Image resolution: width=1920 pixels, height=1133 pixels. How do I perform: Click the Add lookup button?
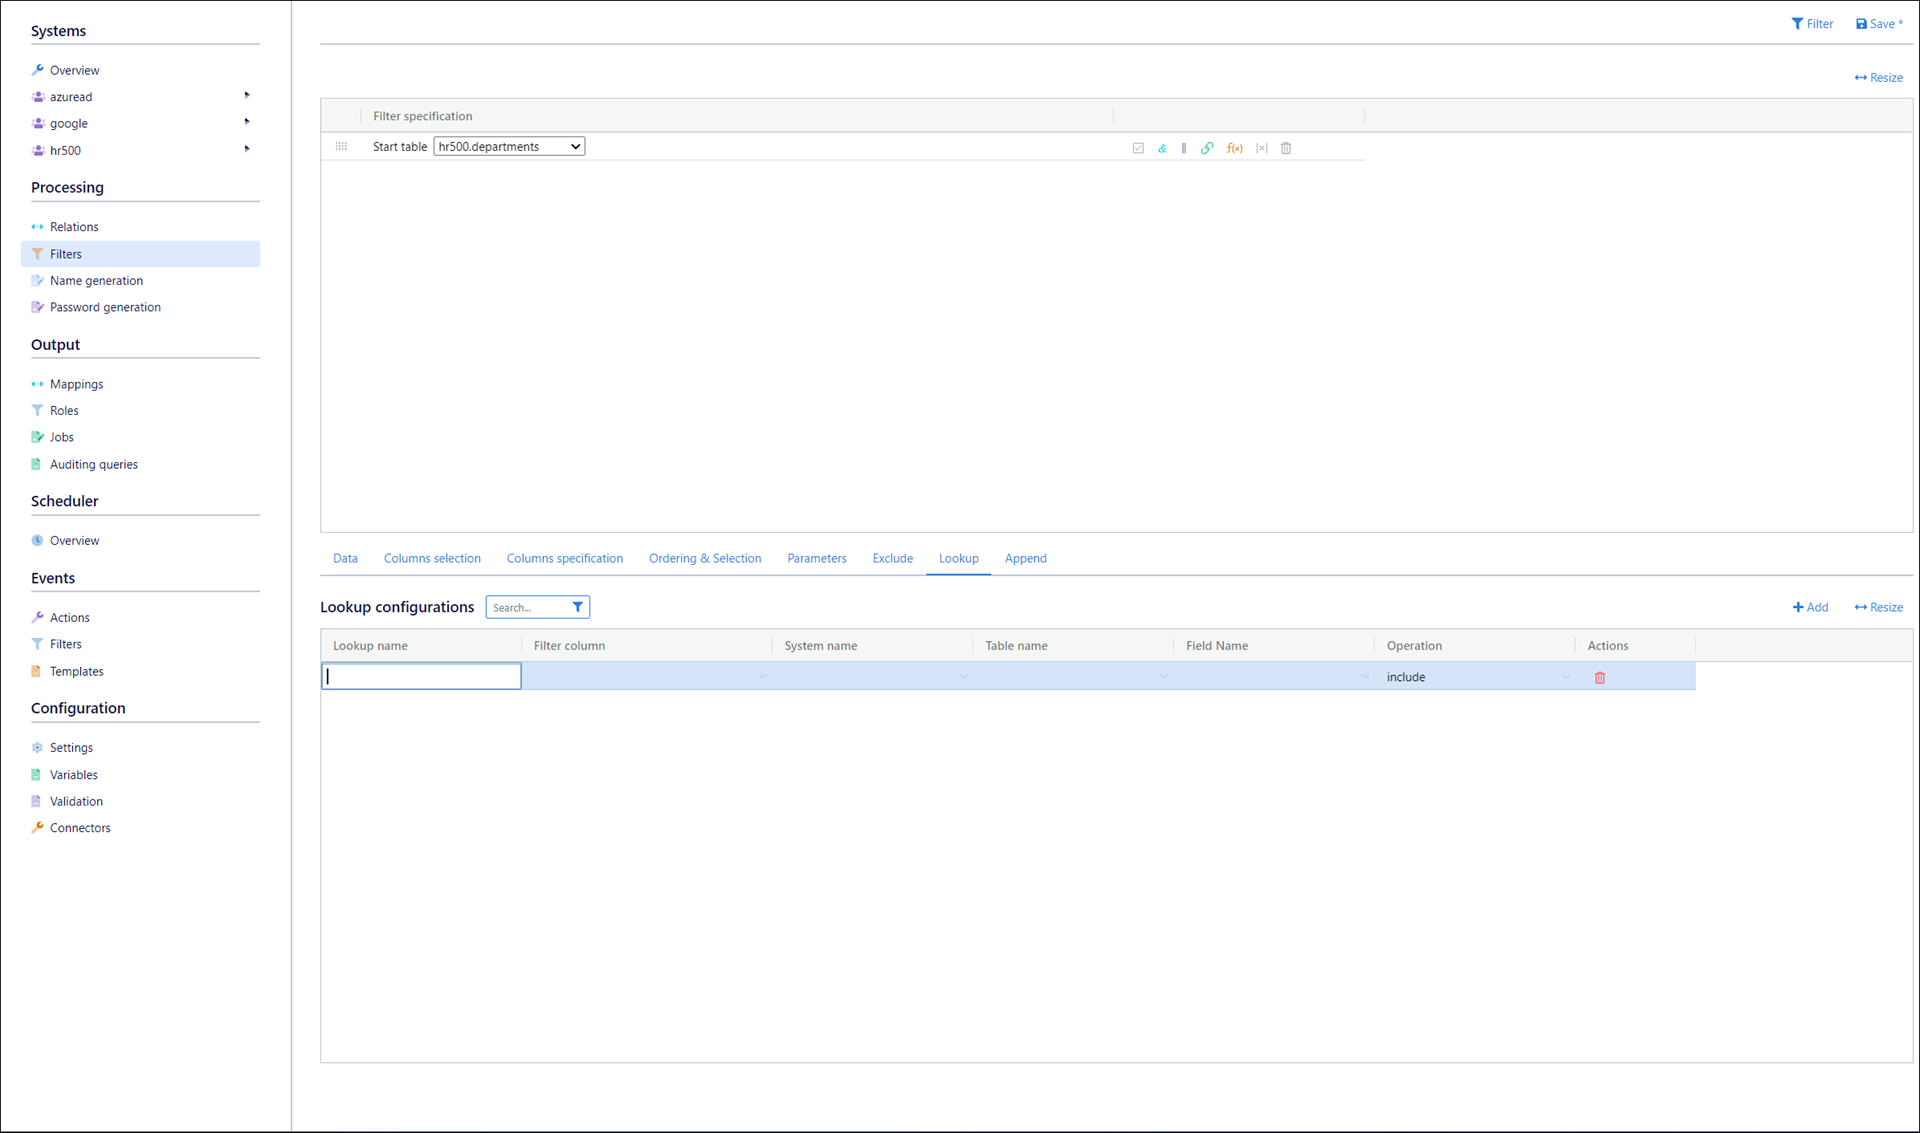coord(1810,607)
